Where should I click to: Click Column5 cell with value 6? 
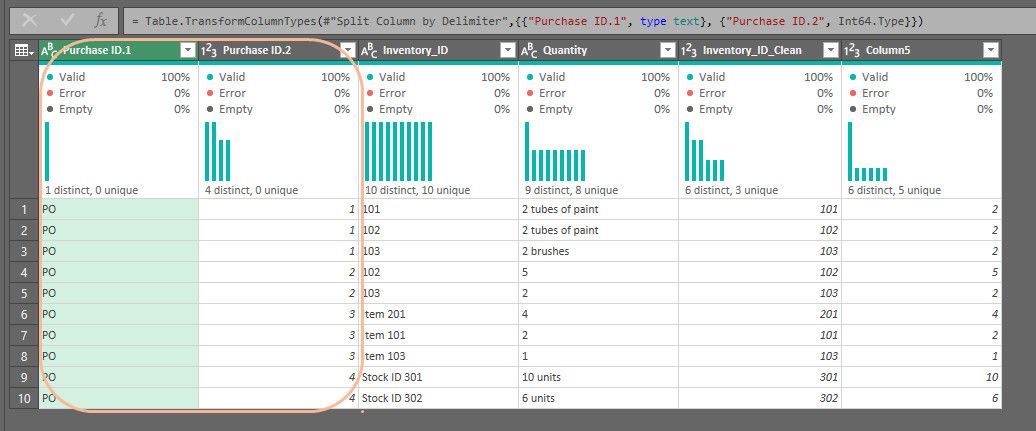tap(922, 398)
